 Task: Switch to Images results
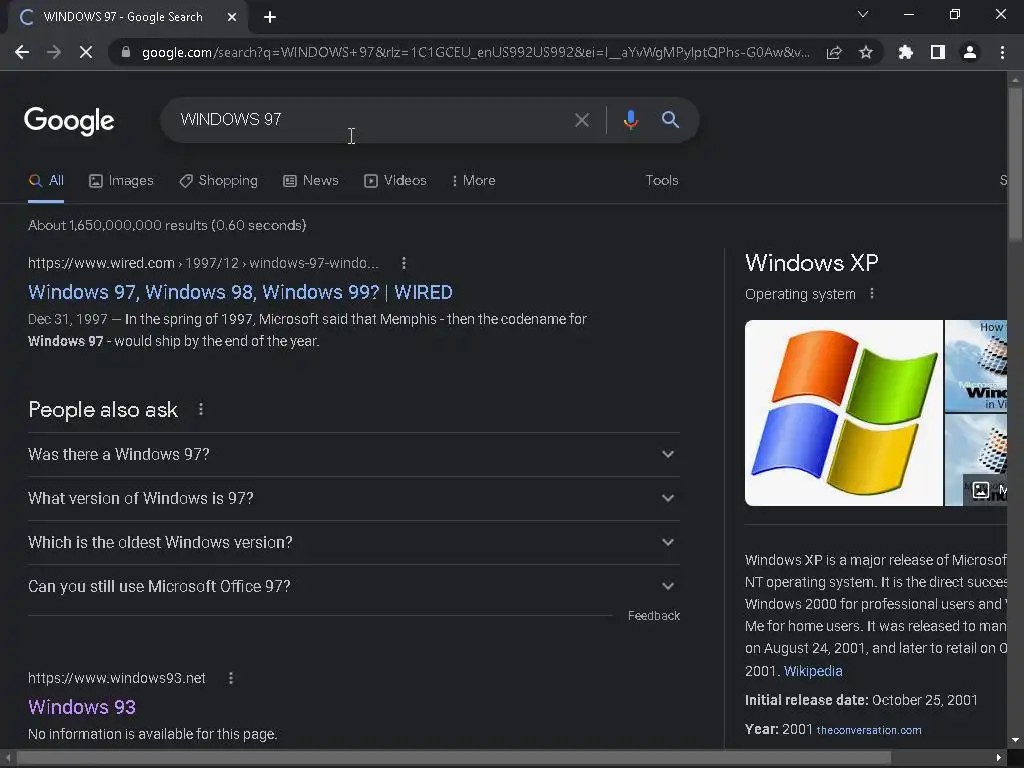[x=121, y=181]
